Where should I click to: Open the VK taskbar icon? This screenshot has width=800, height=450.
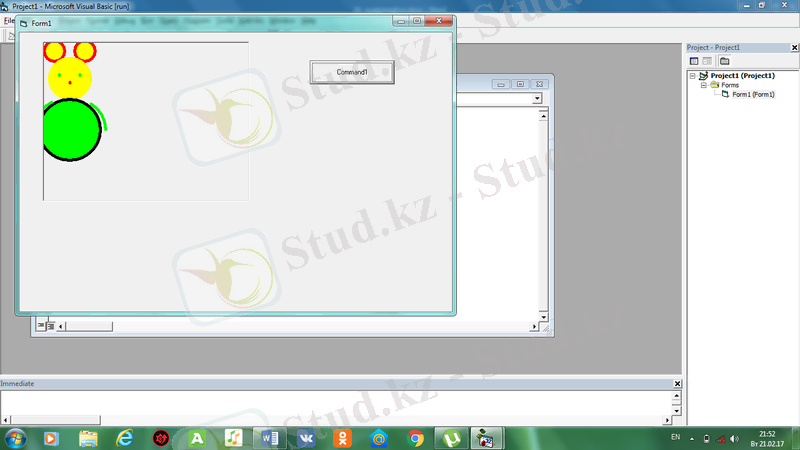(306, 437)
